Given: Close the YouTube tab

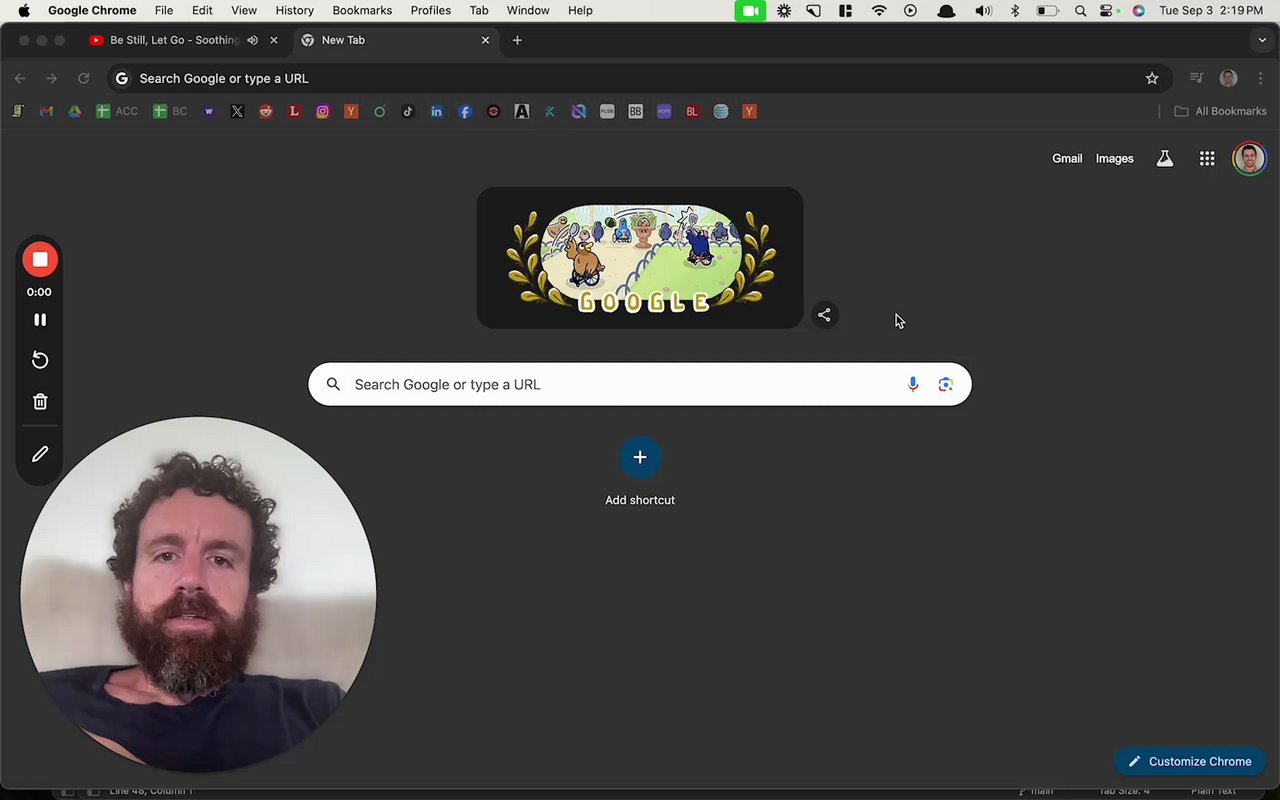Looking at the screenshot, I should click(x=274, y=40).
